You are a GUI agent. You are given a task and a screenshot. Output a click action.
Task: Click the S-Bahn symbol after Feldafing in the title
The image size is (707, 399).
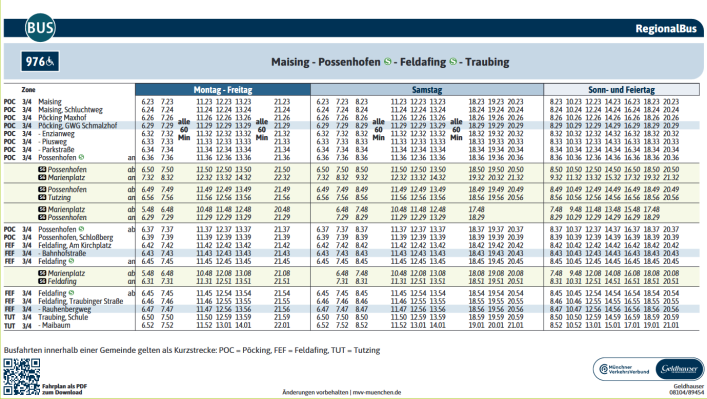[x=453, y=62]
